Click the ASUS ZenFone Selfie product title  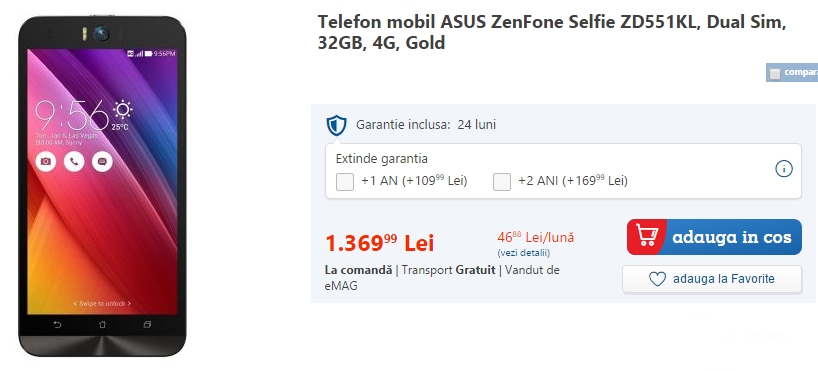click(552, 32)
